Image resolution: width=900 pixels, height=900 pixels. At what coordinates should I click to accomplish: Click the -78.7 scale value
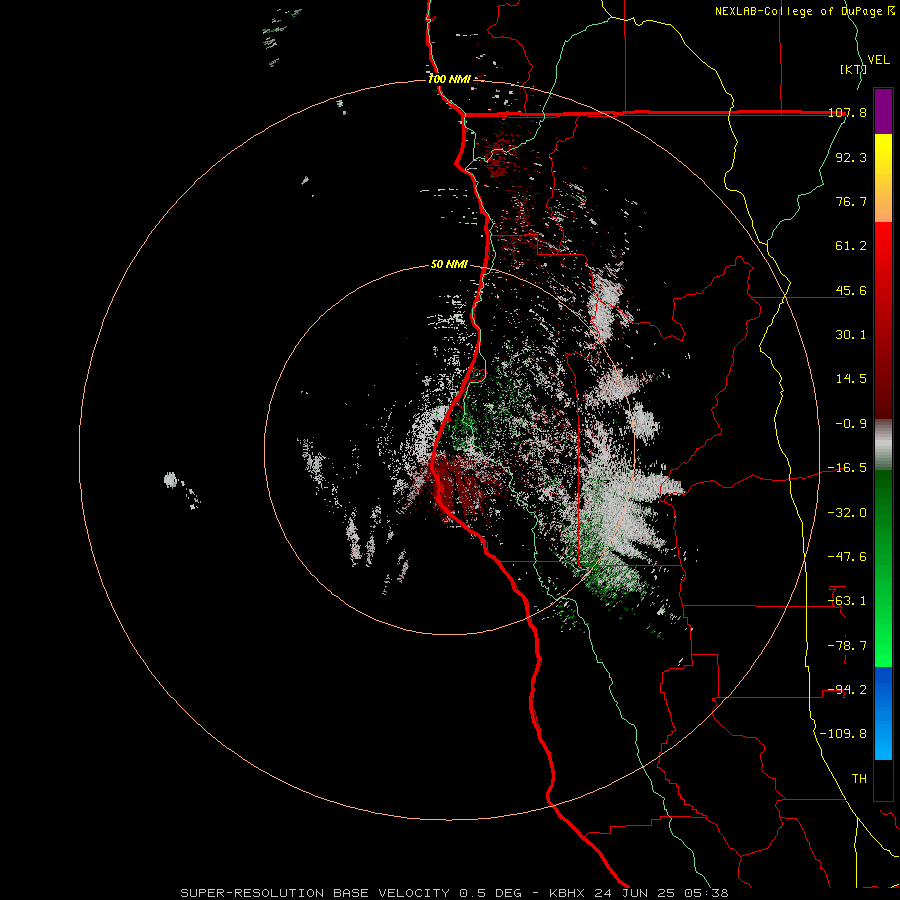847,646
